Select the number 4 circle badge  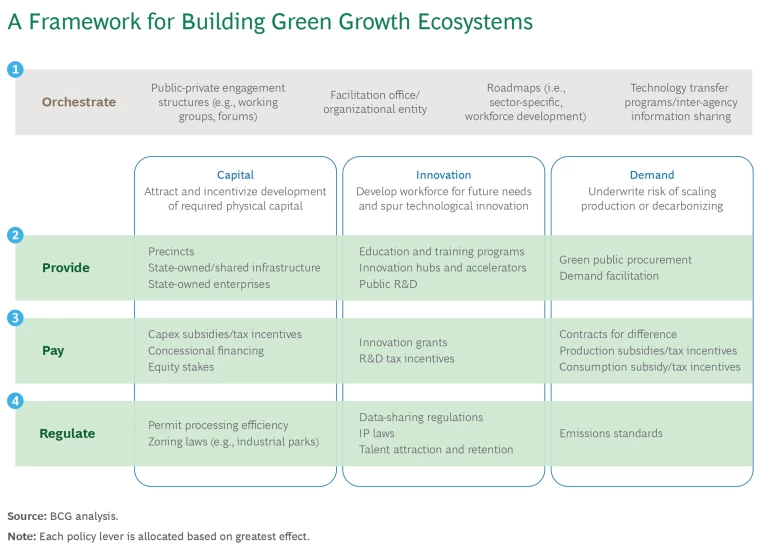(x=15, y=401)
